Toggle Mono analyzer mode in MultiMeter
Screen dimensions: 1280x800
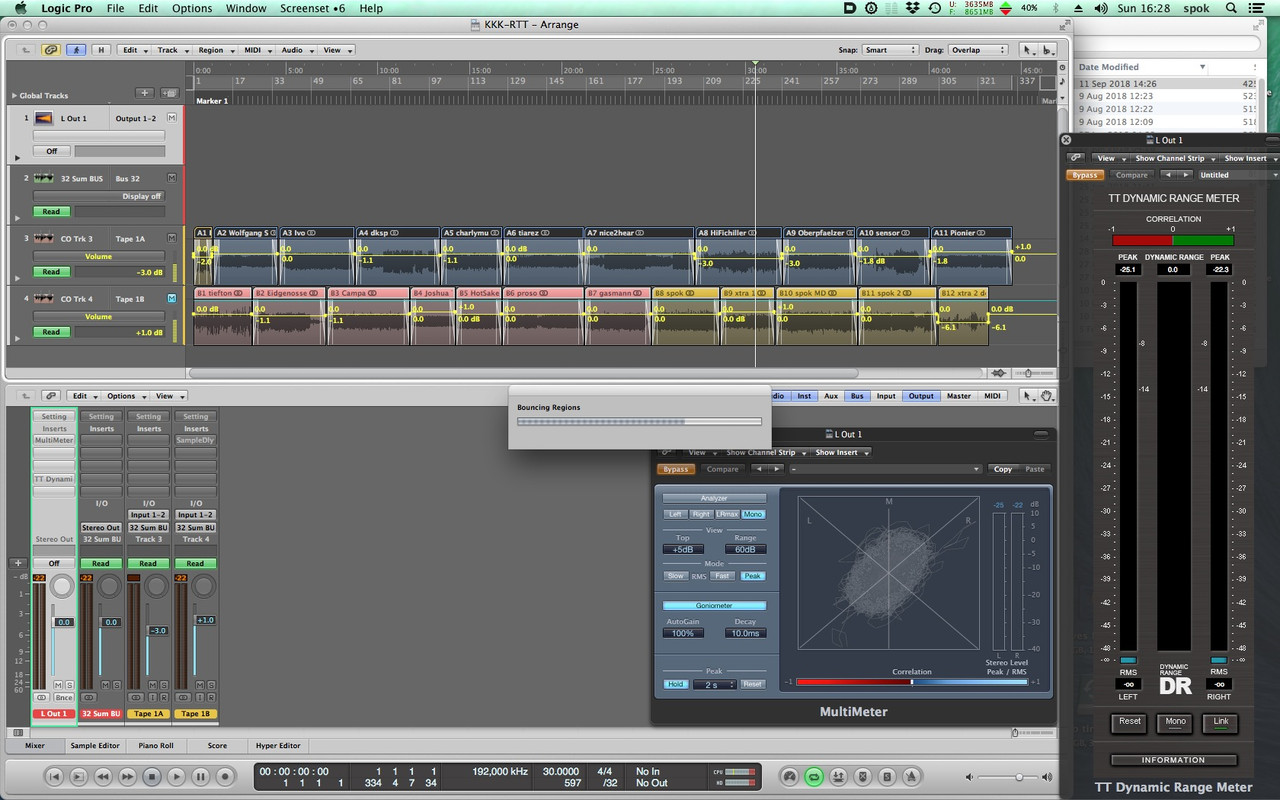click(x=753, y=514)
